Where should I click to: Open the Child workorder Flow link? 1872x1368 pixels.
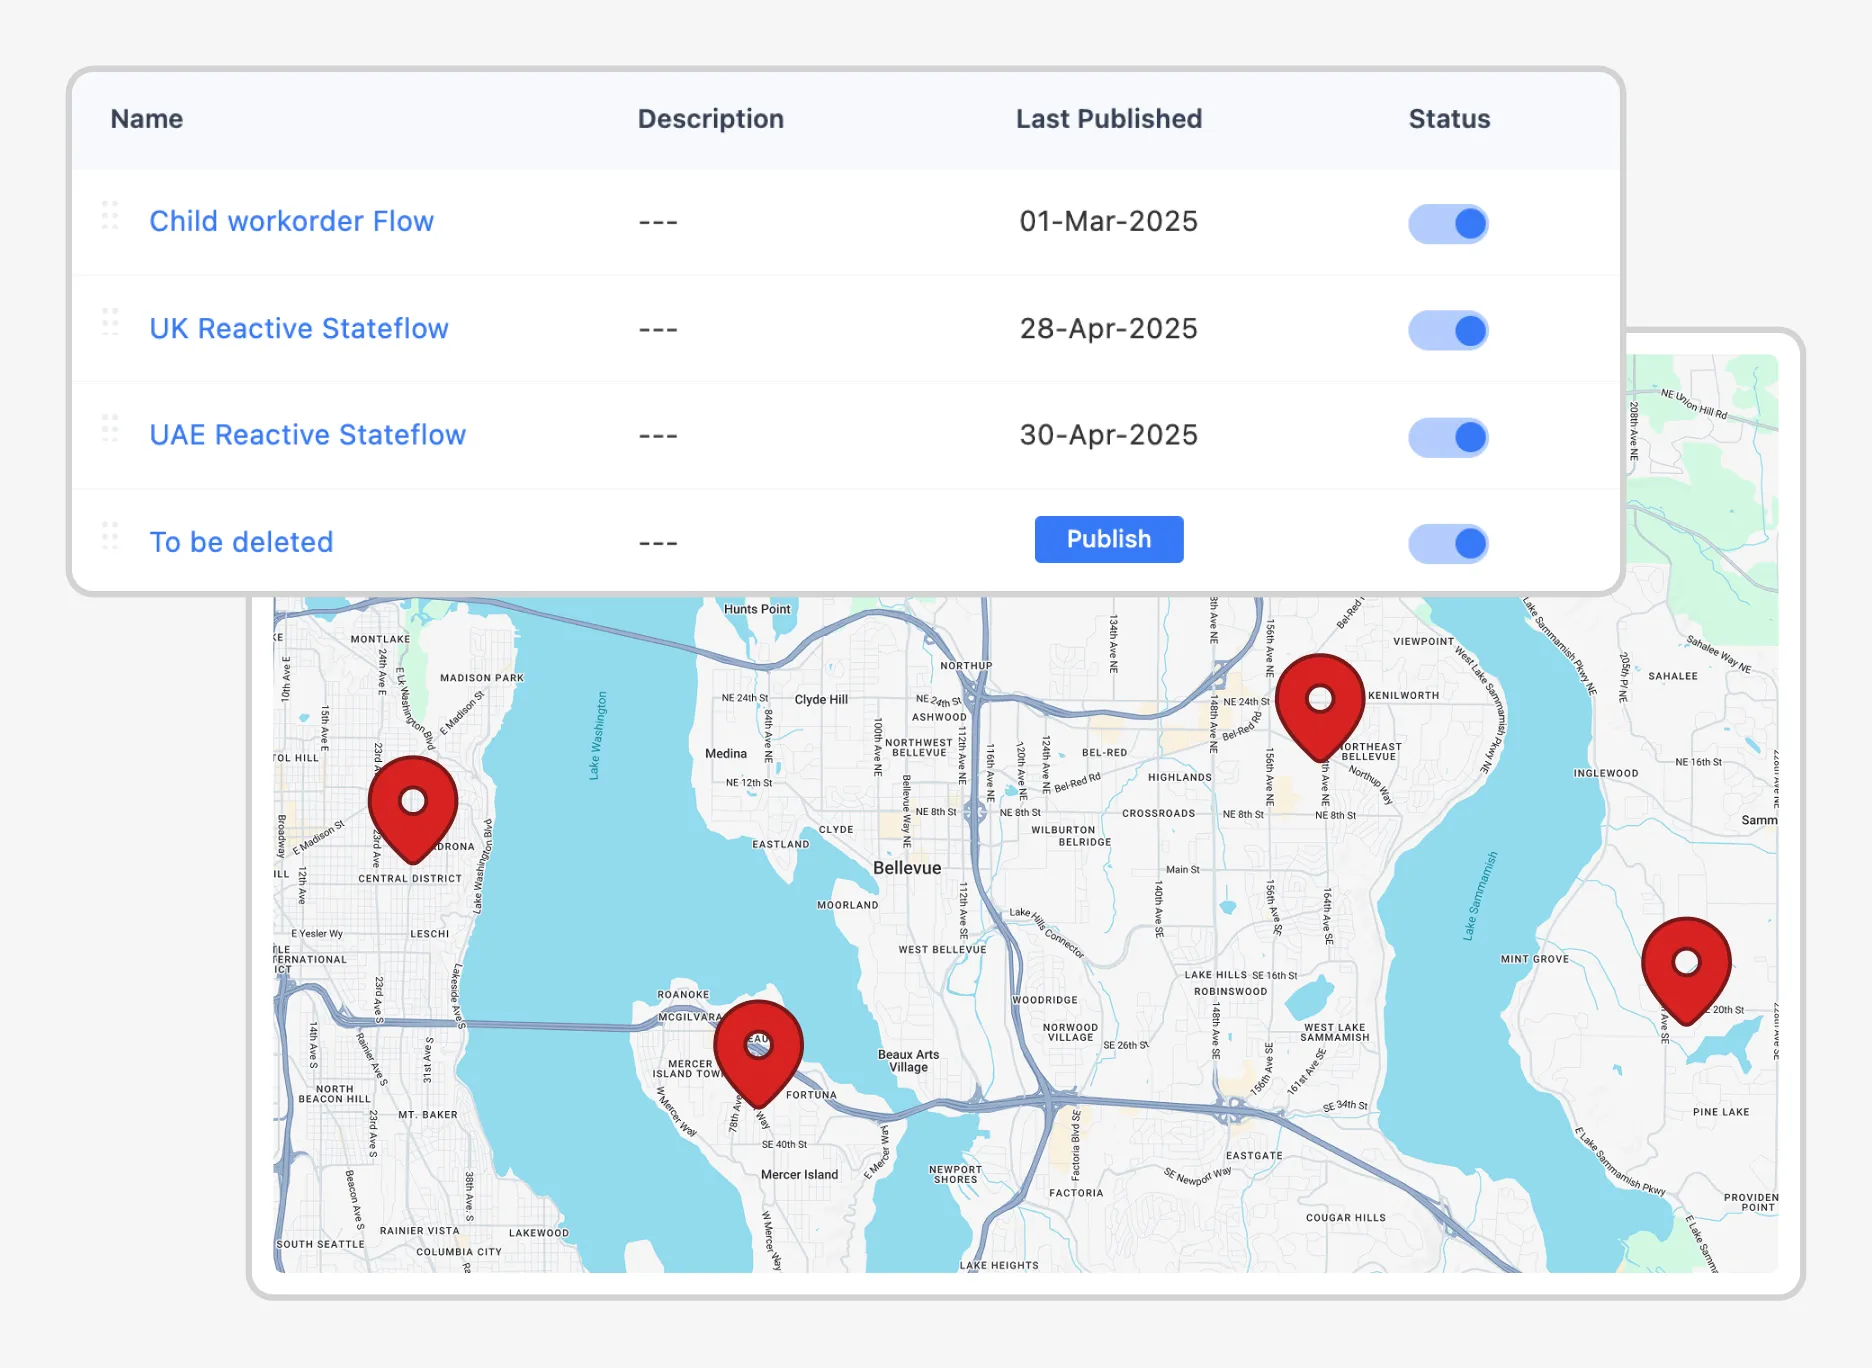click(x=291, y=222)
